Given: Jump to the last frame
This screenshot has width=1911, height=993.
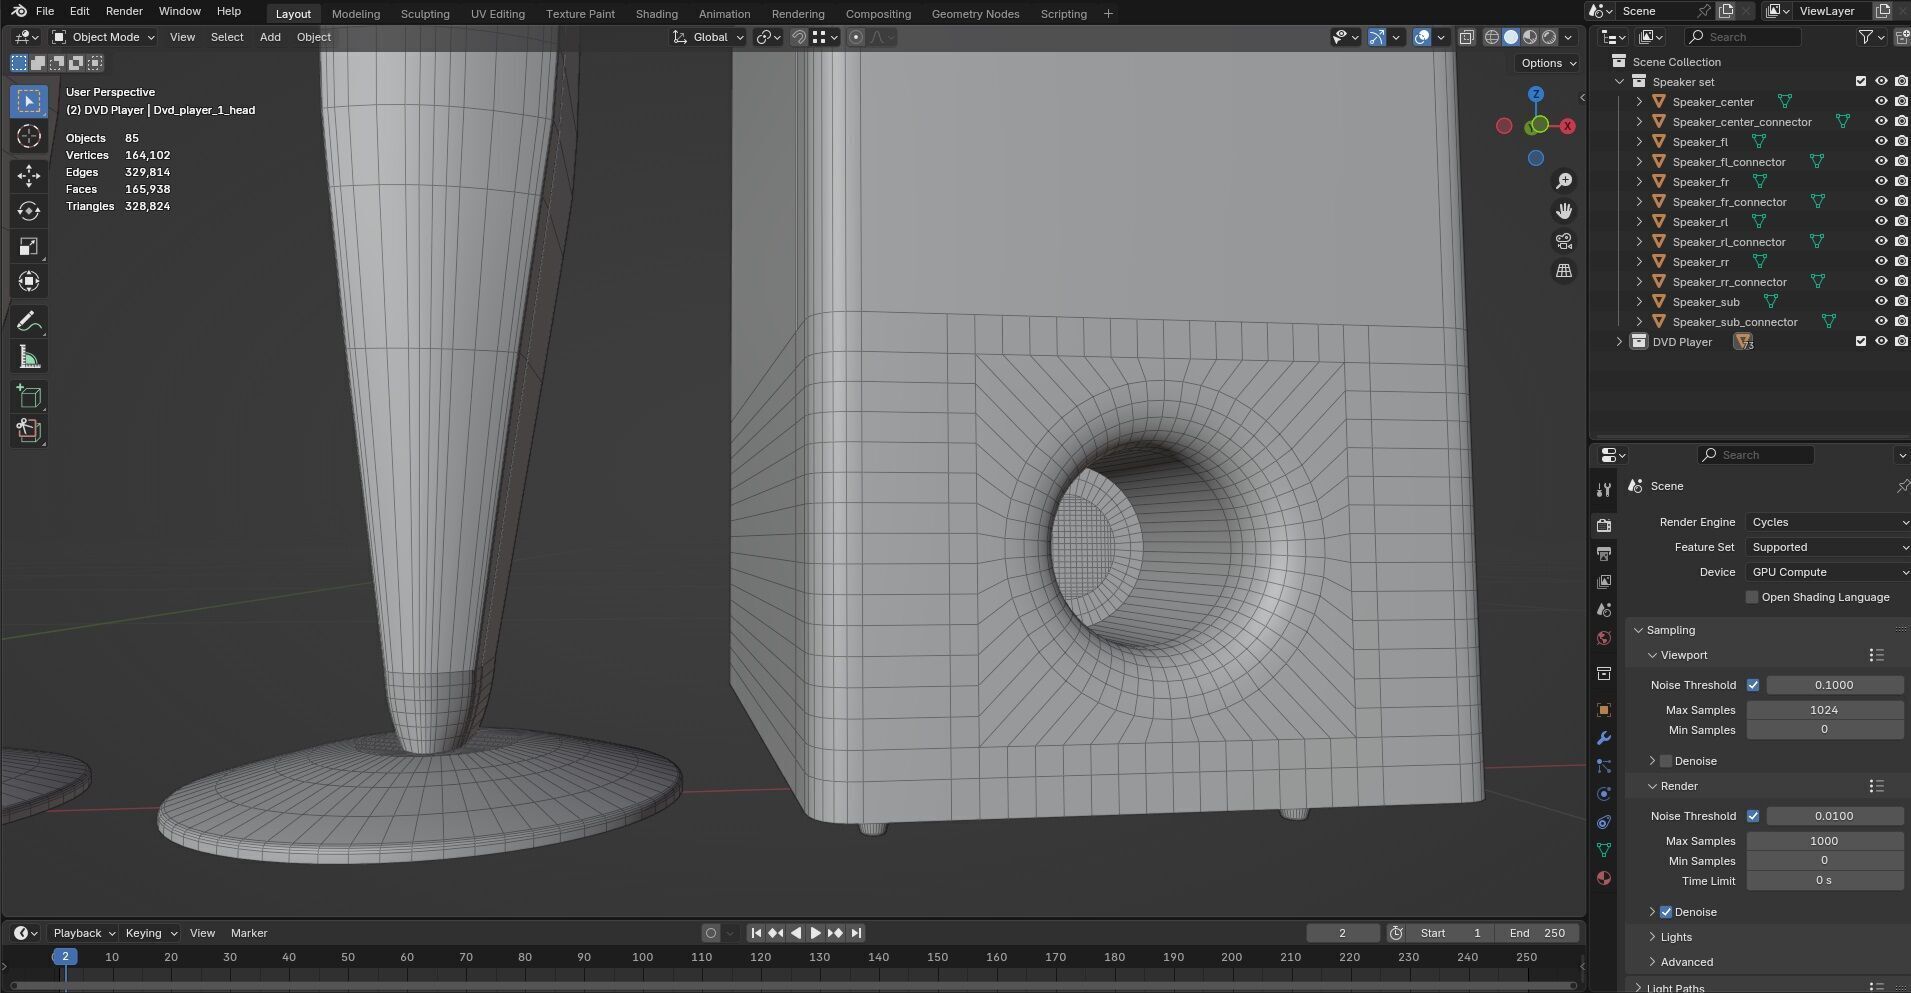Looking at the screenshot, I should tap(856, 933).
